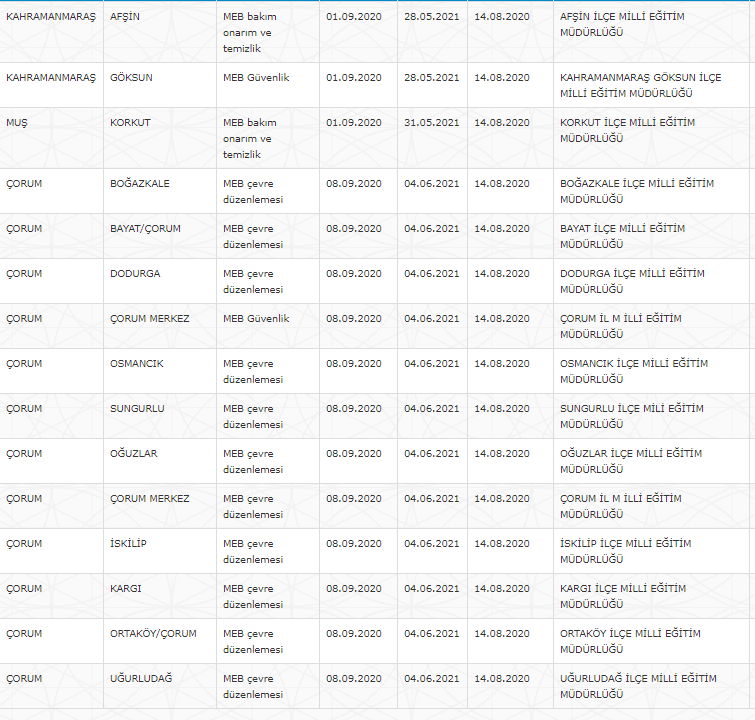Click MEB çevre düzenlemesi in İSKİLİP row
The height and width of the screenshot is (720, 755).
253,551
